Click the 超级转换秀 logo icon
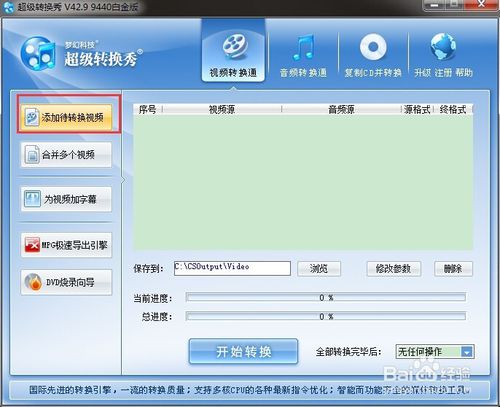This screenshot has width=500, height=407. [x=38, y=53]
